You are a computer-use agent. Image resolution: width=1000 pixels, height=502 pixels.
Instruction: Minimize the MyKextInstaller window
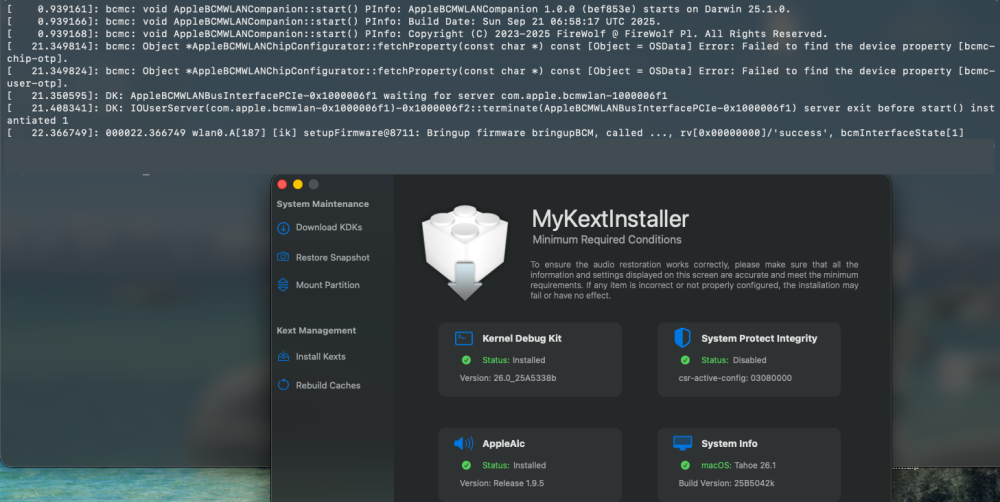pos(298,184)
